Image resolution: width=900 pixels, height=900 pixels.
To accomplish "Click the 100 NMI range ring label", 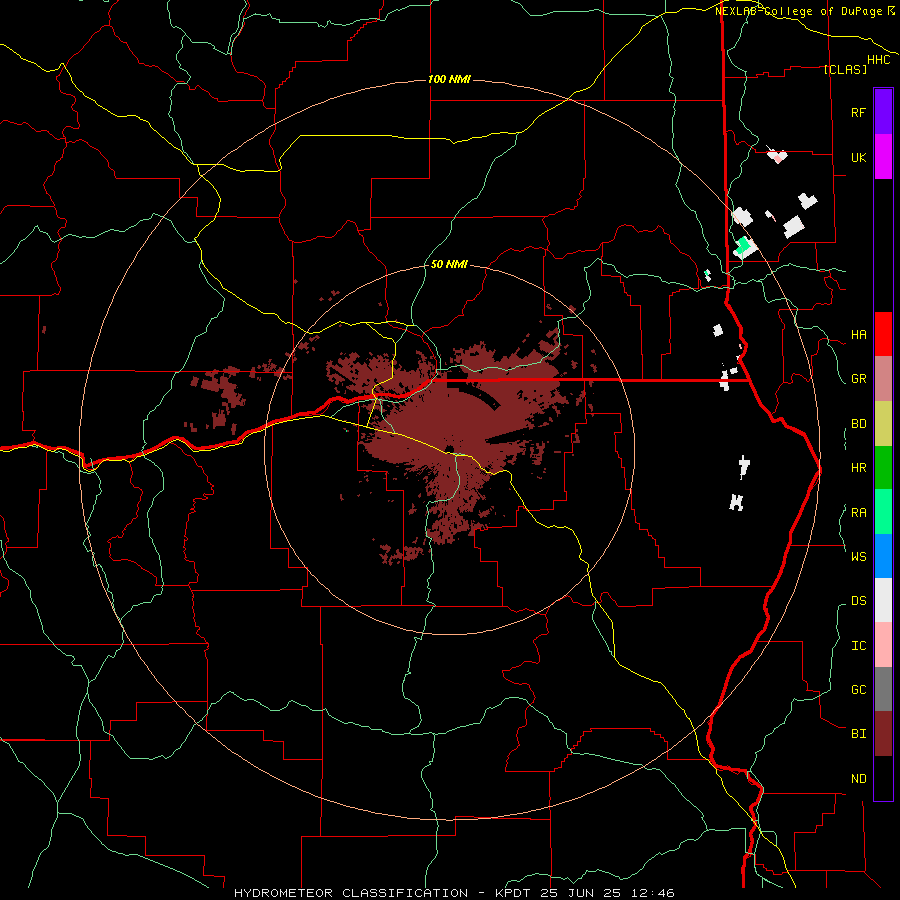I will [449, 79].
